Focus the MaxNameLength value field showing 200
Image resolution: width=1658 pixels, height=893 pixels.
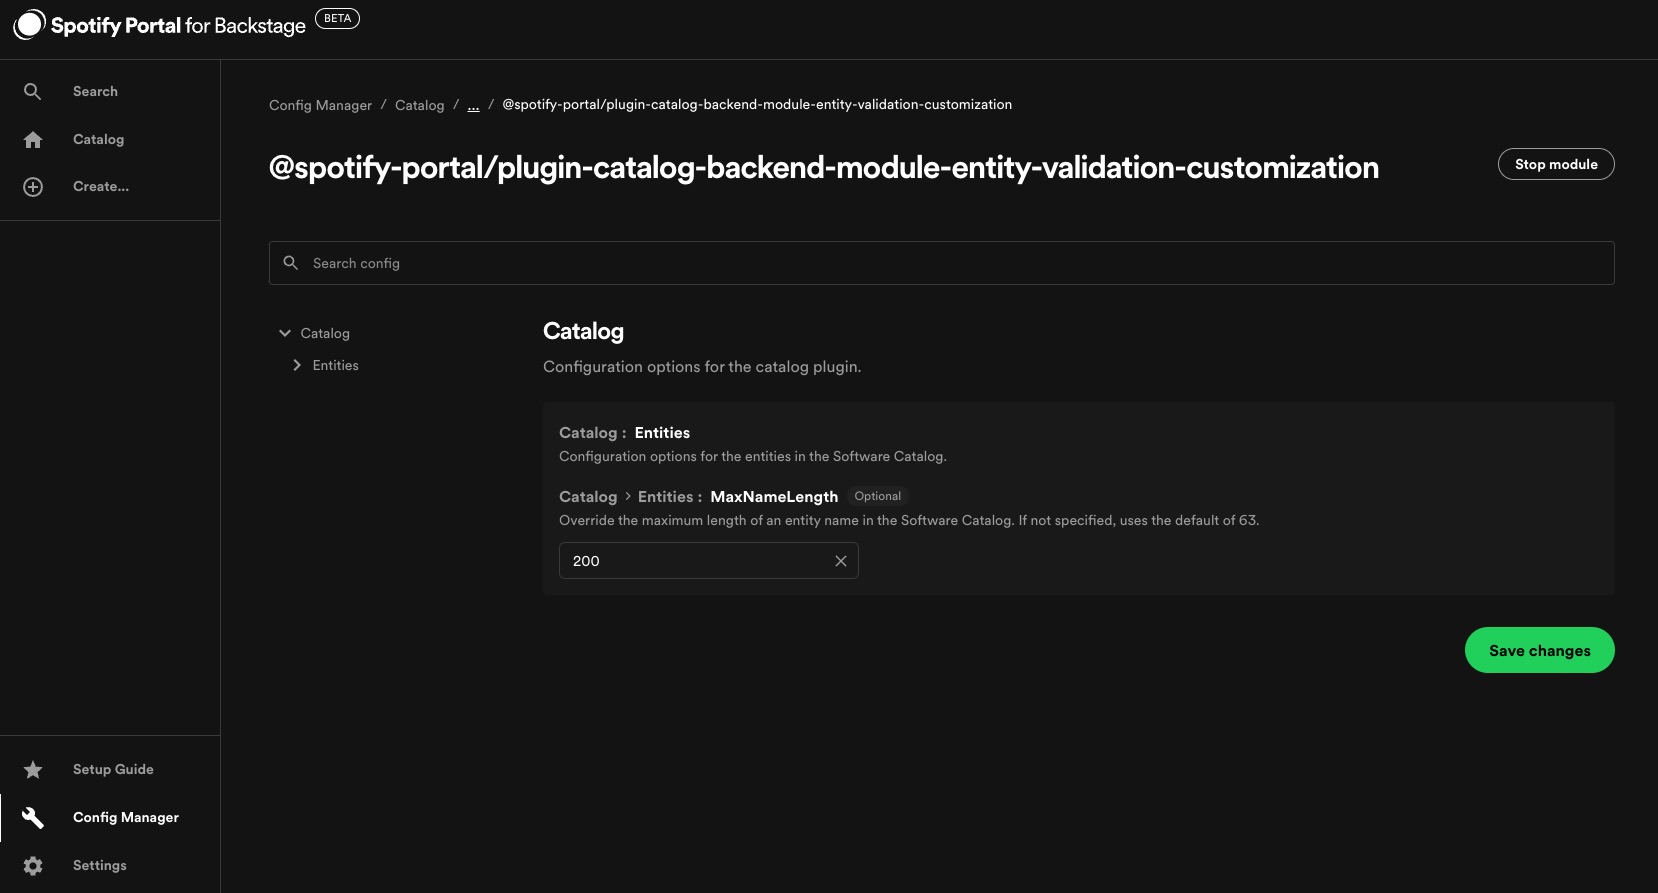pos(708,561)
